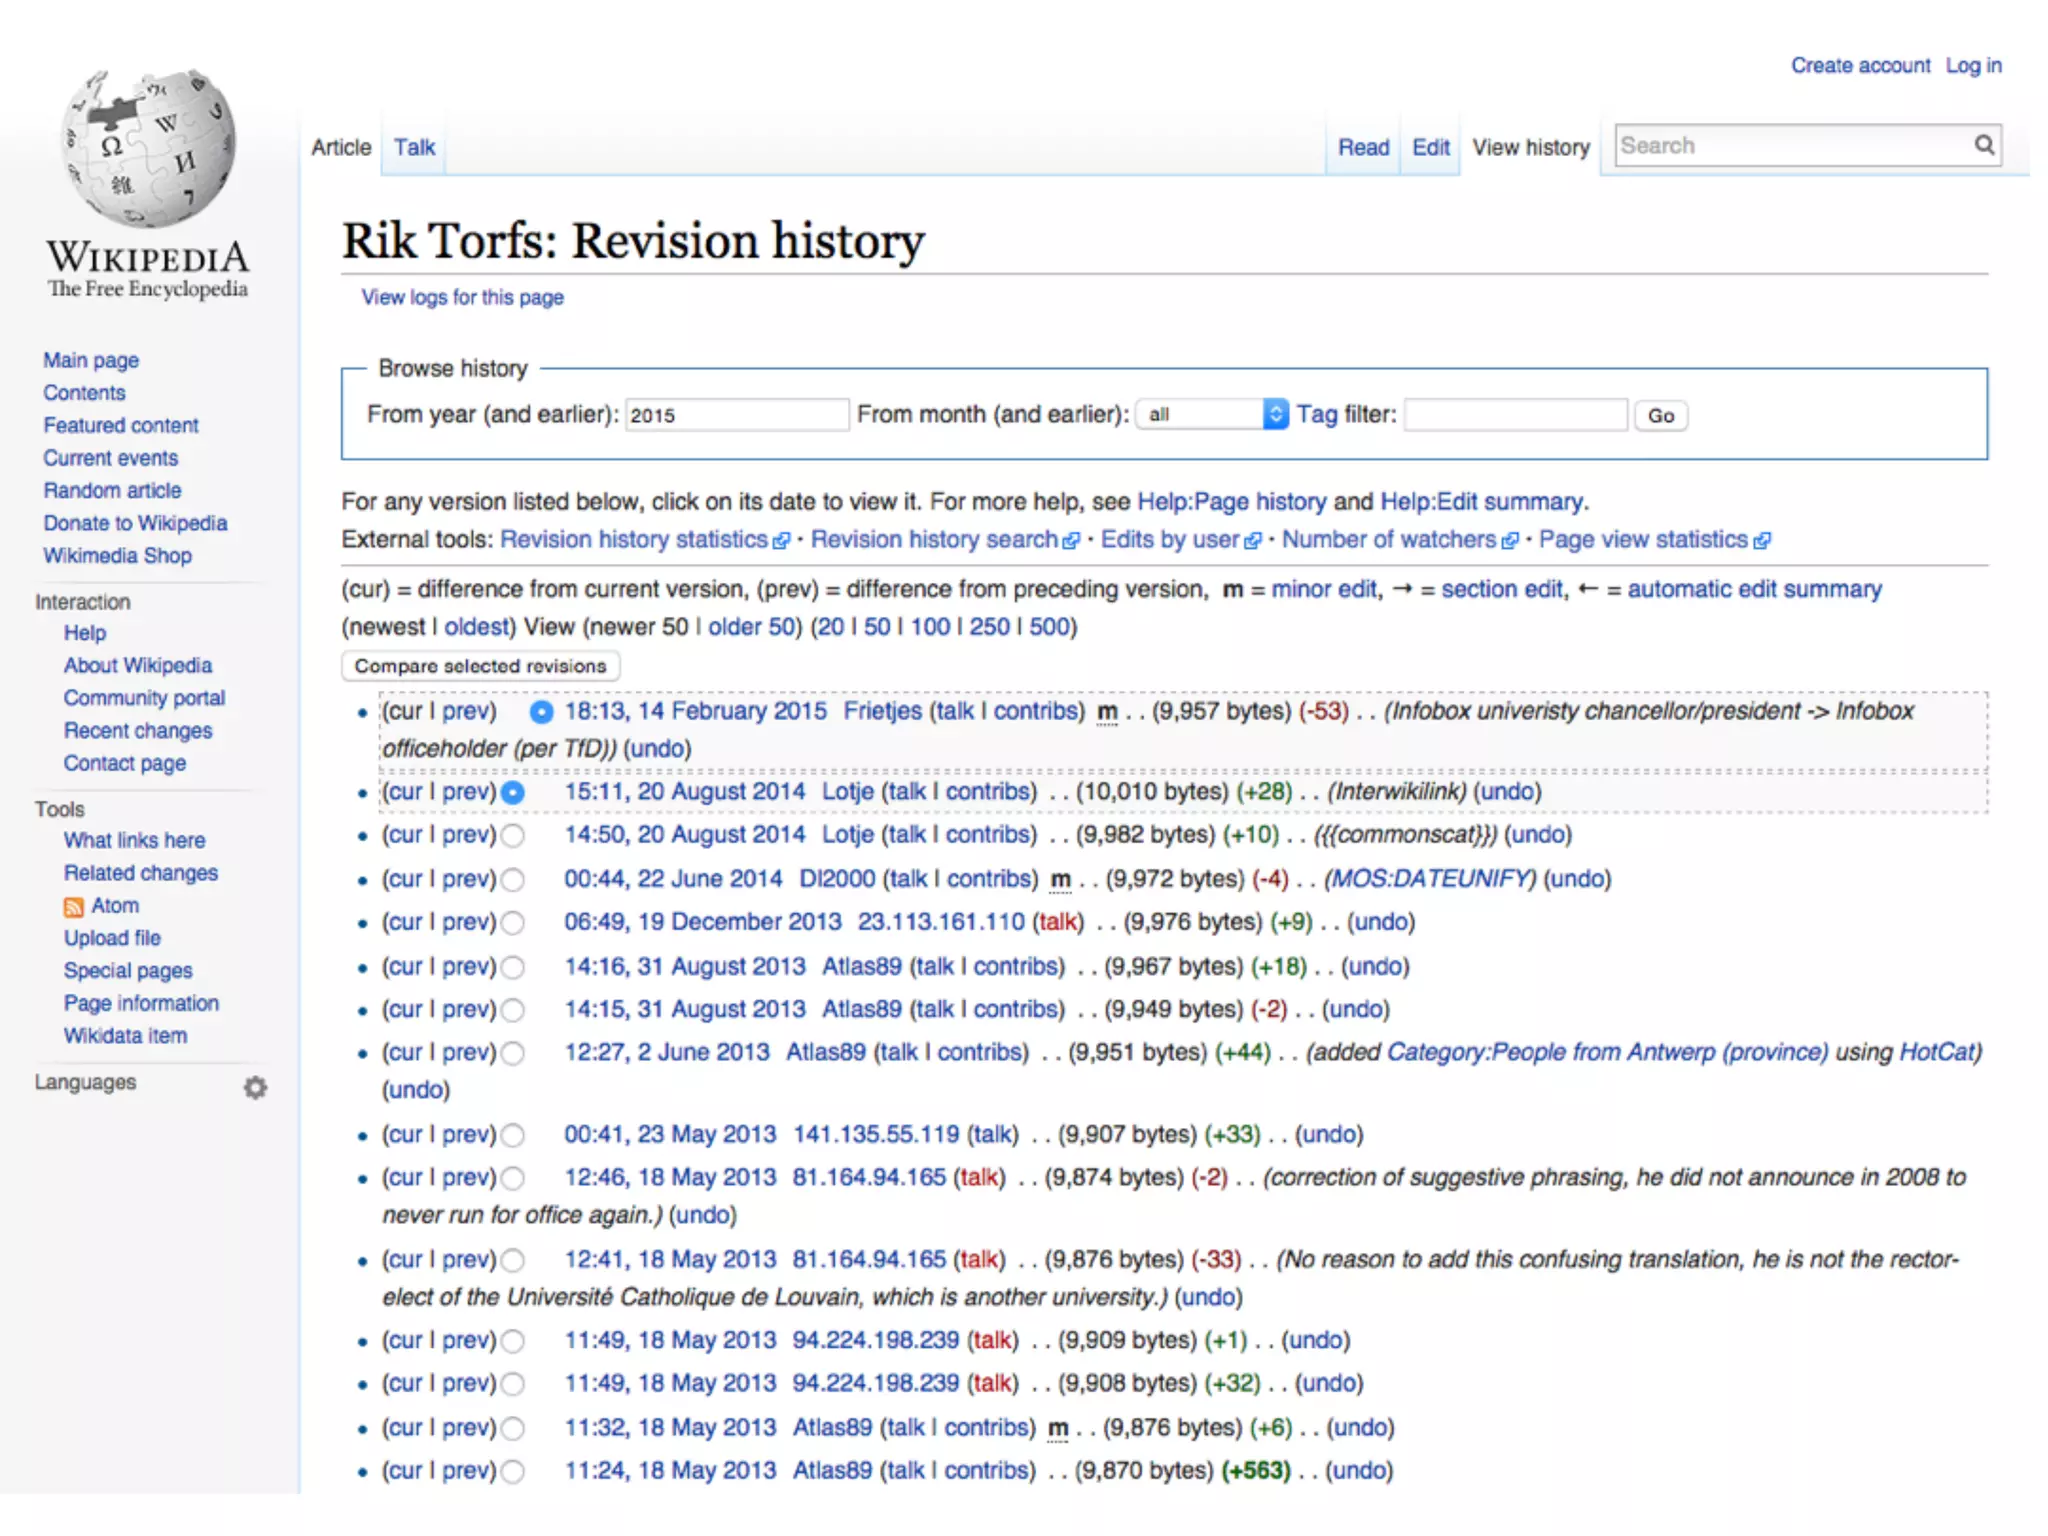Open the Edit tab
The height and width of the screenshot is (1536, 2048).
click(x=1430, y=148)
